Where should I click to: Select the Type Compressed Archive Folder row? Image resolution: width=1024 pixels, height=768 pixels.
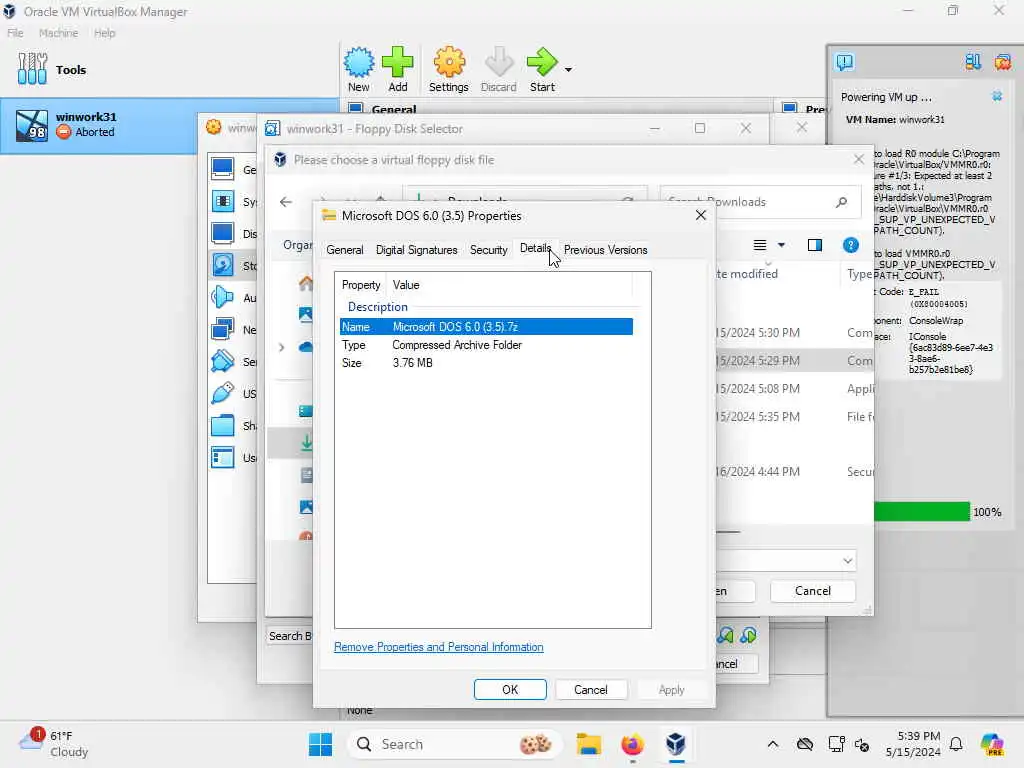pyautogui.click(x=486, y=345)
